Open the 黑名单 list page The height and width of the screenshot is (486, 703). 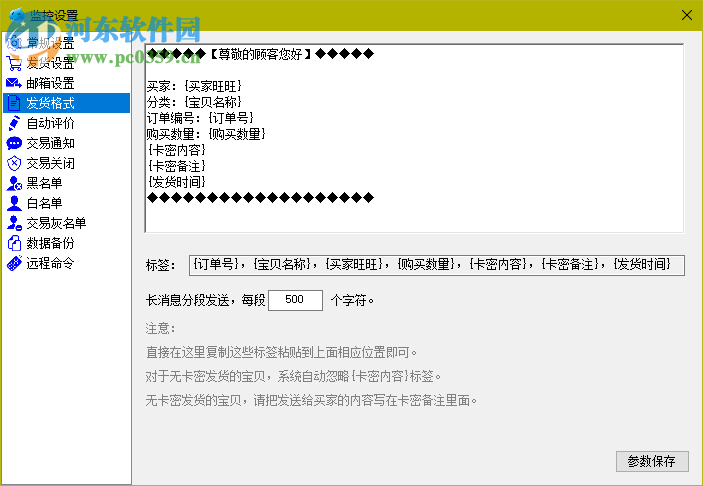click(66, 183)
